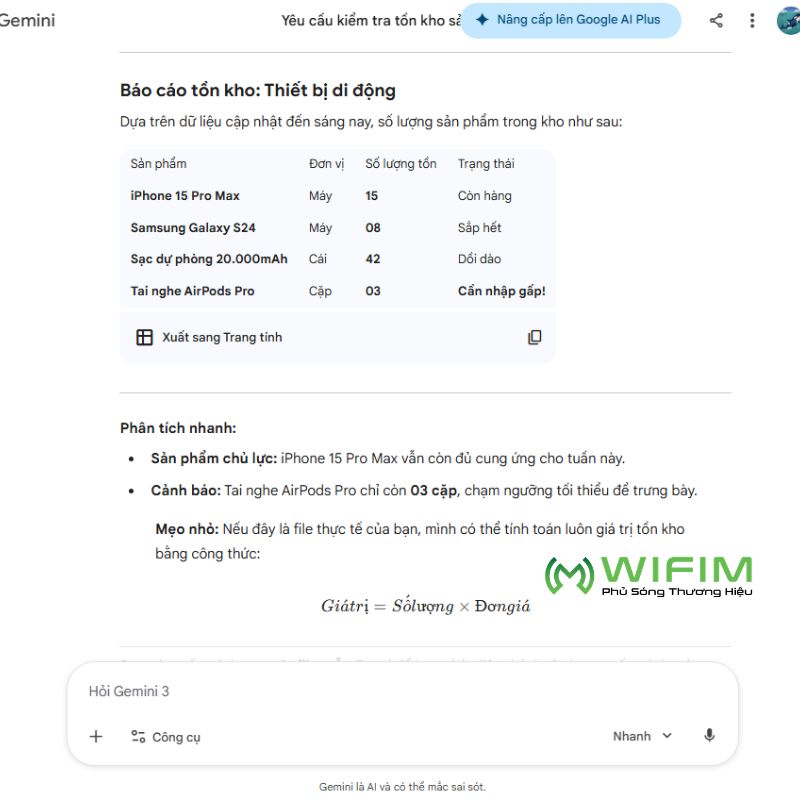Click the Gemini logo text
Viewport: 800px width, 800px height.
27,20
